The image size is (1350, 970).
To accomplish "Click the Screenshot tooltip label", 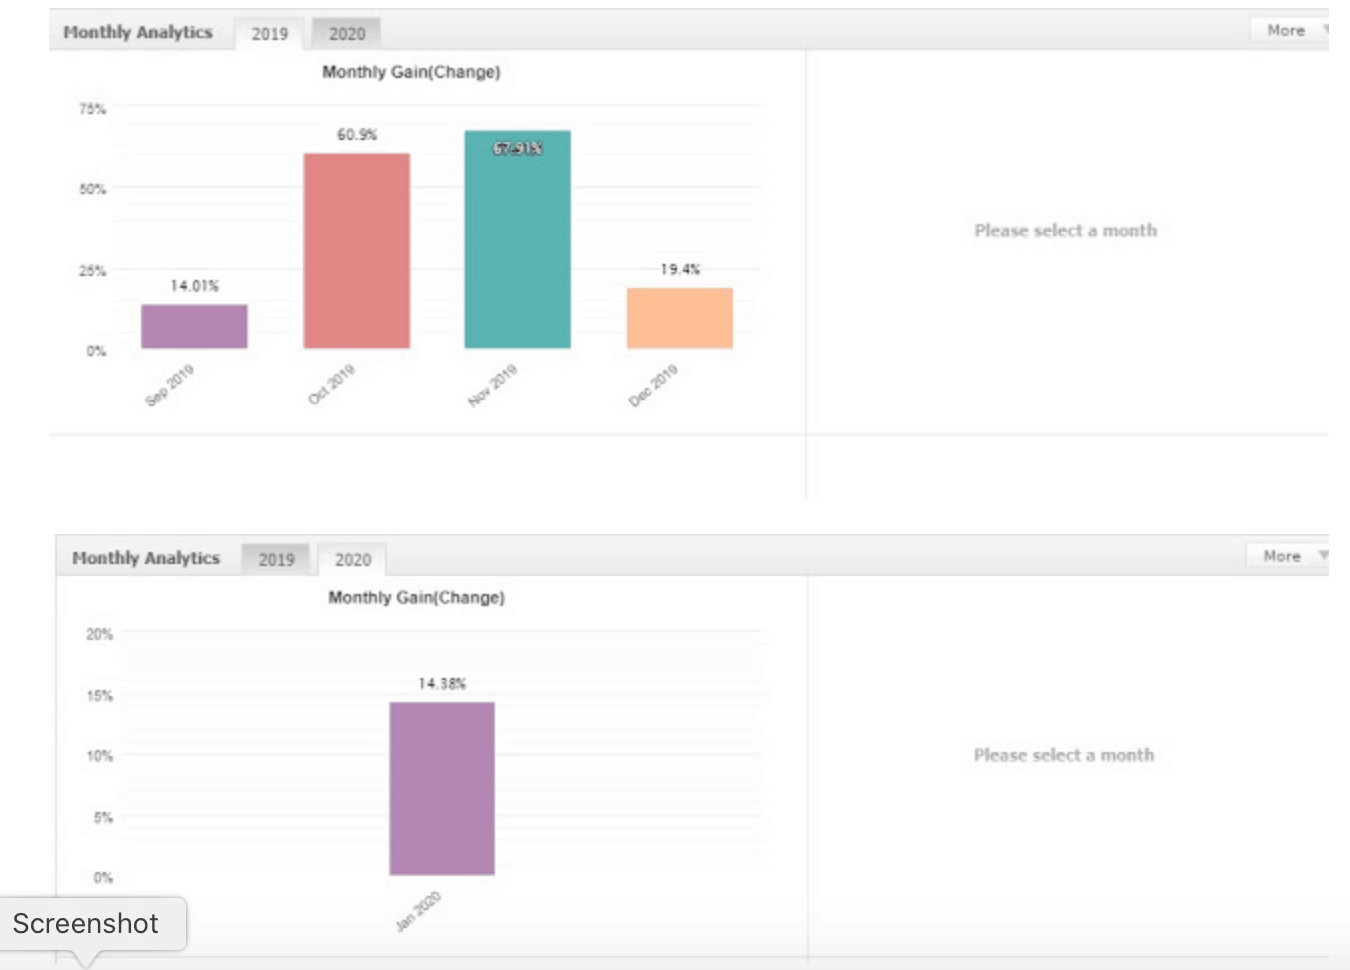I will coord(86,923).
